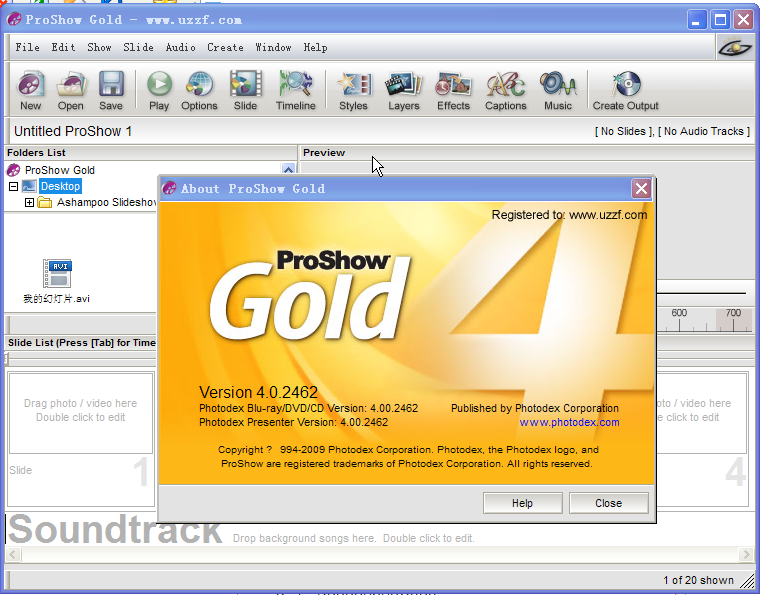Click the Untitled ProShow 1 title
The image size is (760, 595).
[73, 131]
